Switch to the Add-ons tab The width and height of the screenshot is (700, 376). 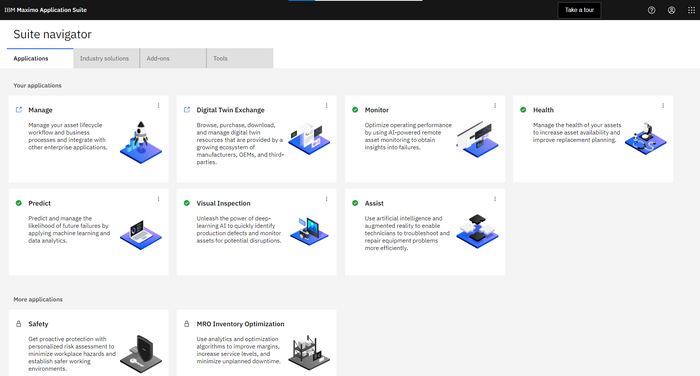(x=173, y=58)
